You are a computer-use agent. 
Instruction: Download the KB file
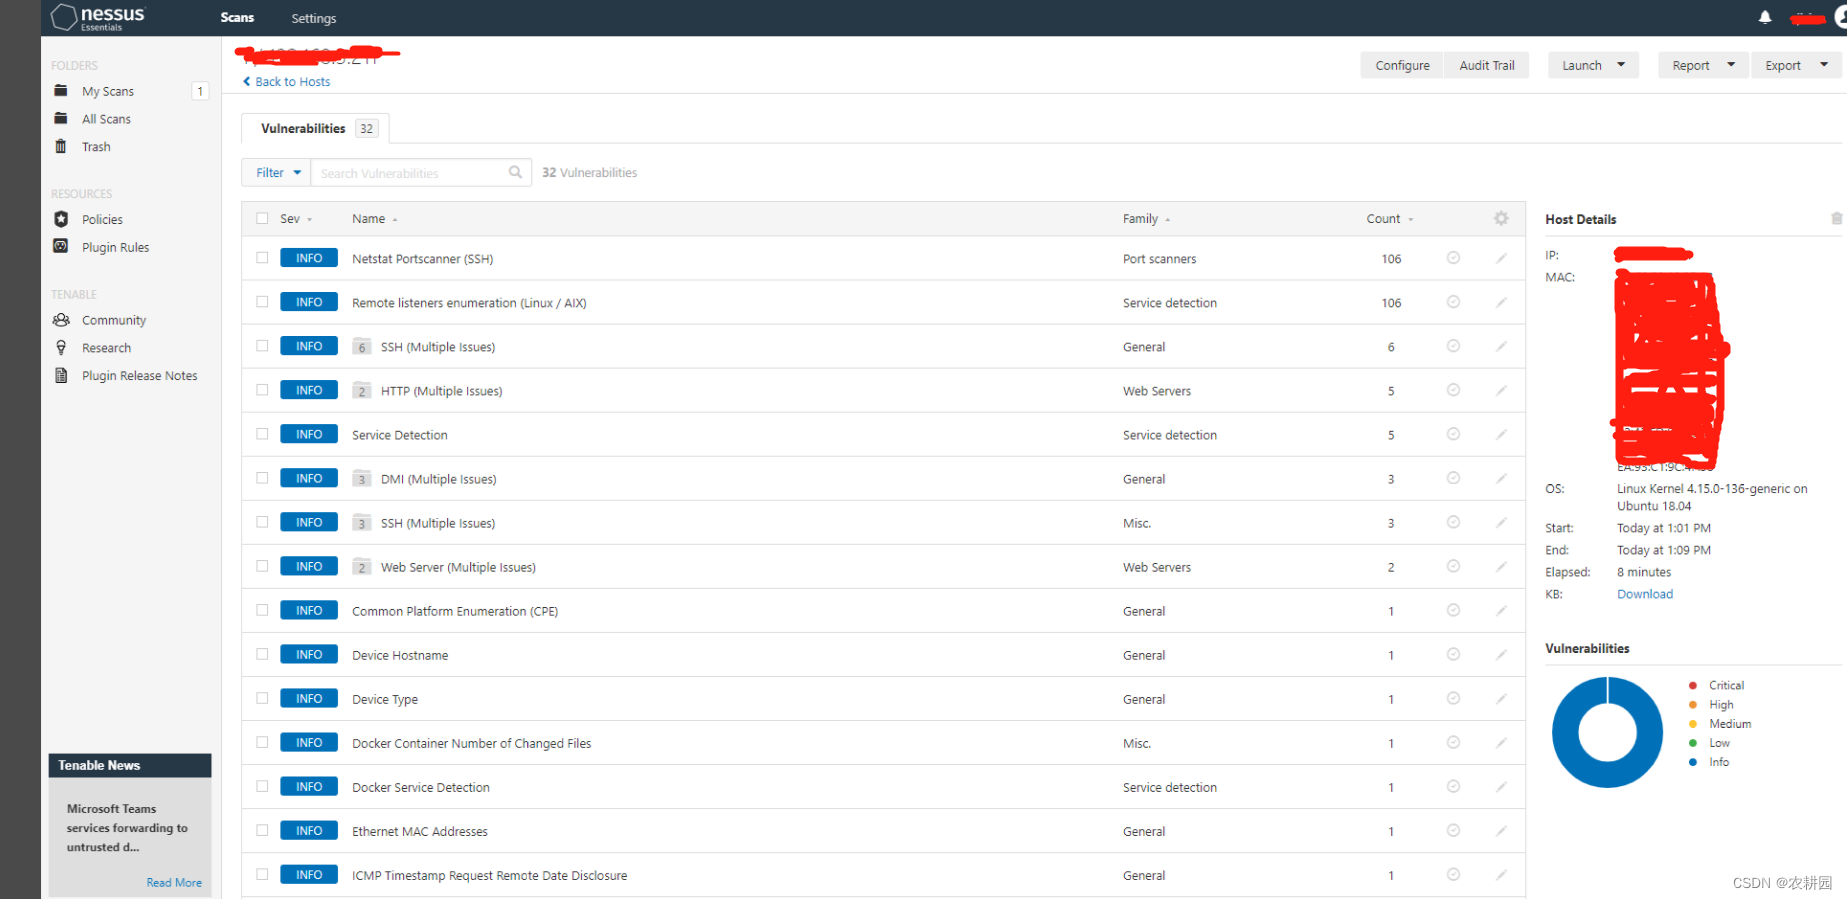click(x=1644, y=594)
